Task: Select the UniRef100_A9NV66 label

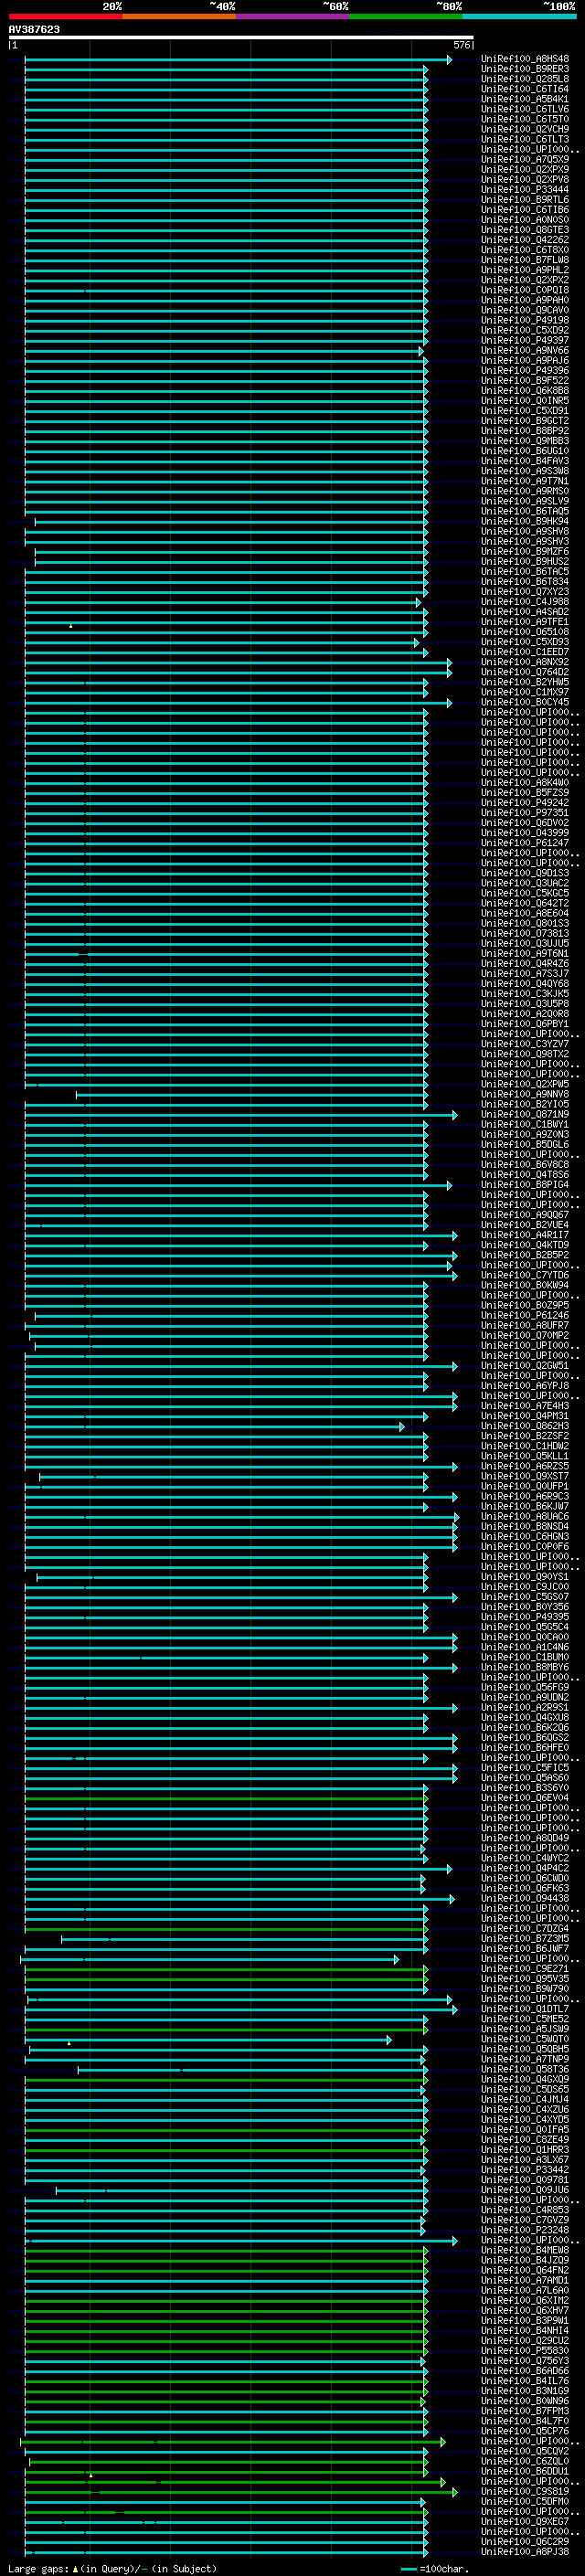Action: (x=525, y=351)
